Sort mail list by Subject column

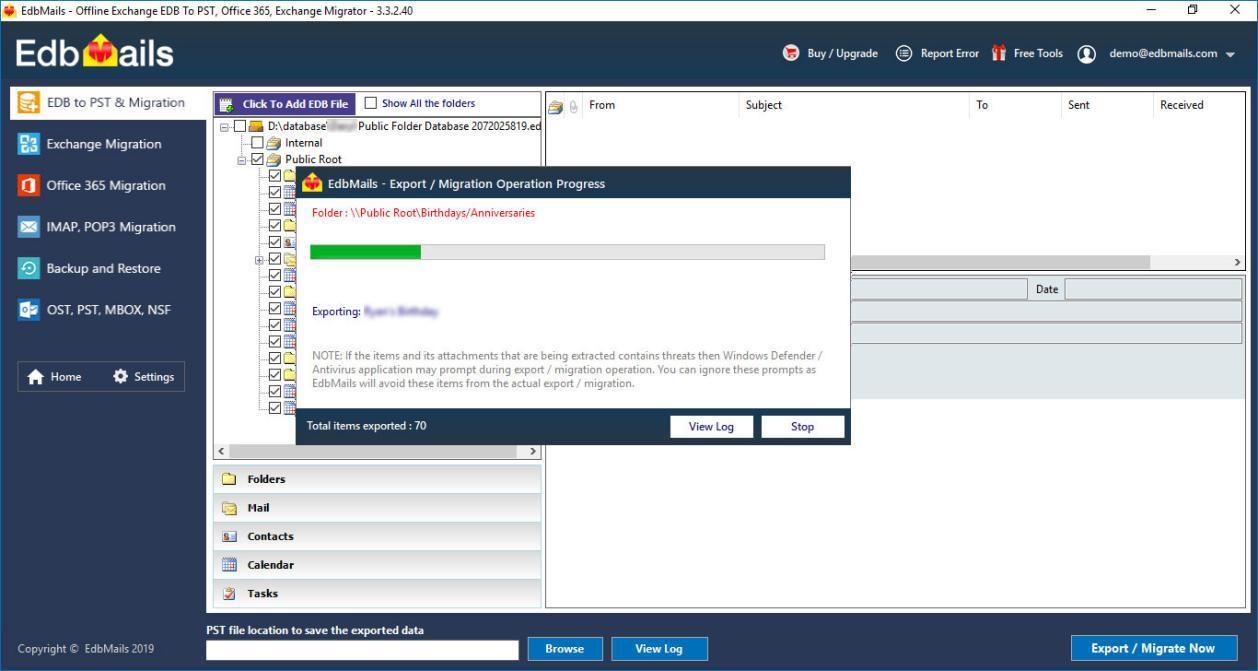click(854, 105)
